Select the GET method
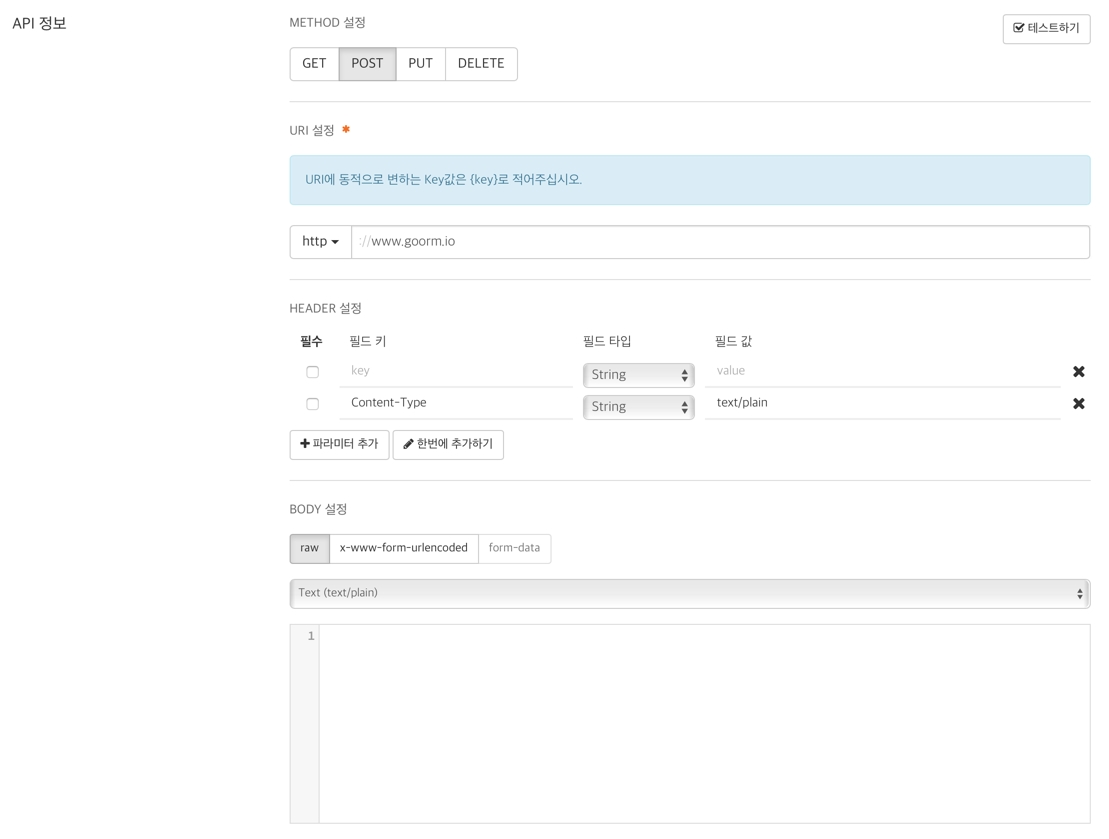 pyautogui.click(x=314, y=64)
